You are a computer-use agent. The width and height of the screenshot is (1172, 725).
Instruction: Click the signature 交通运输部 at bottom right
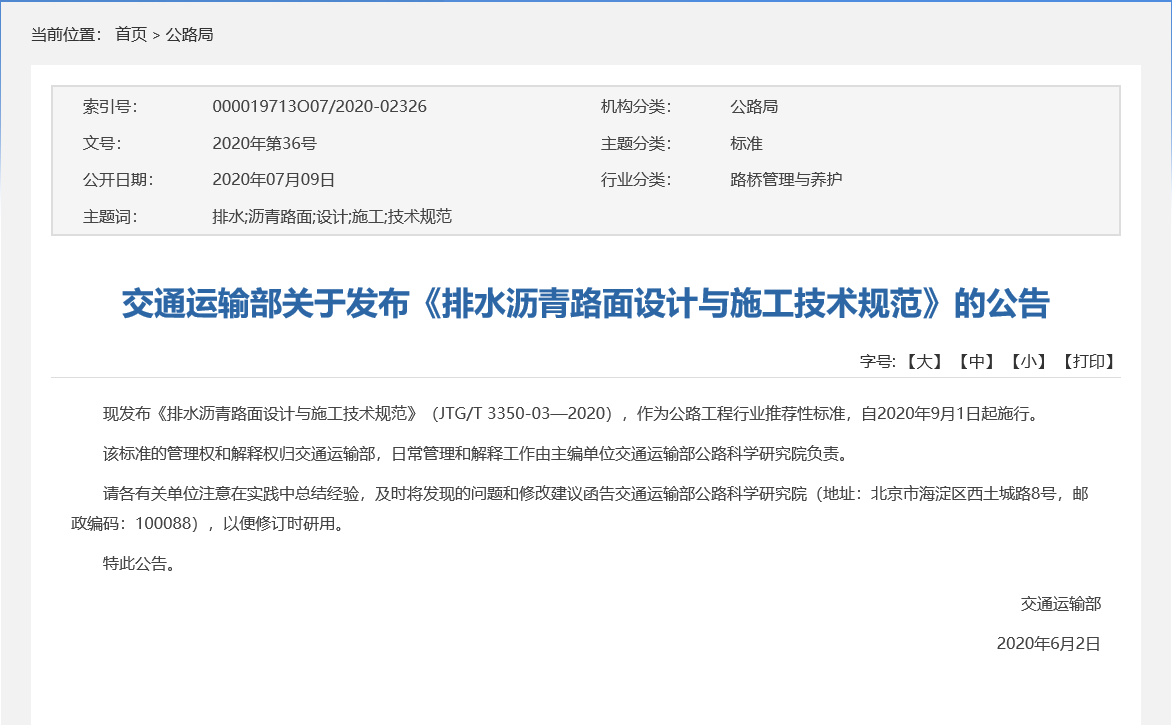click(1061, 604)
